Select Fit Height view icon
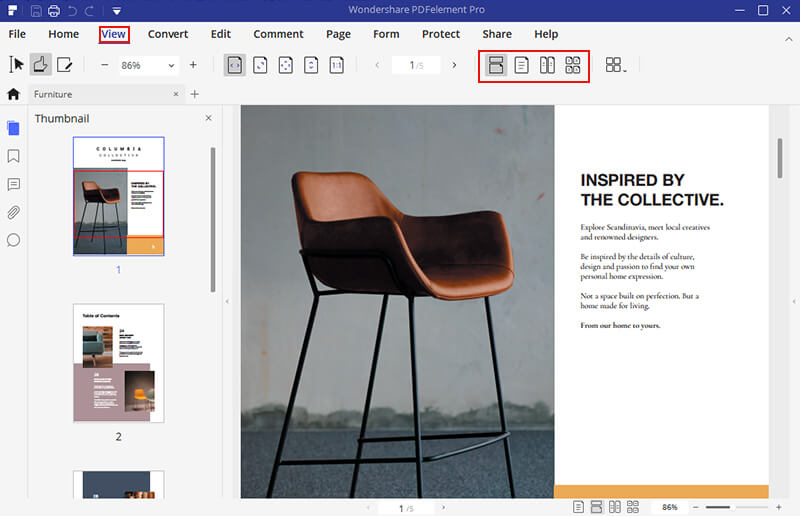Image resolution: width=800 pixels, height=516 pixels. [311, 65]
